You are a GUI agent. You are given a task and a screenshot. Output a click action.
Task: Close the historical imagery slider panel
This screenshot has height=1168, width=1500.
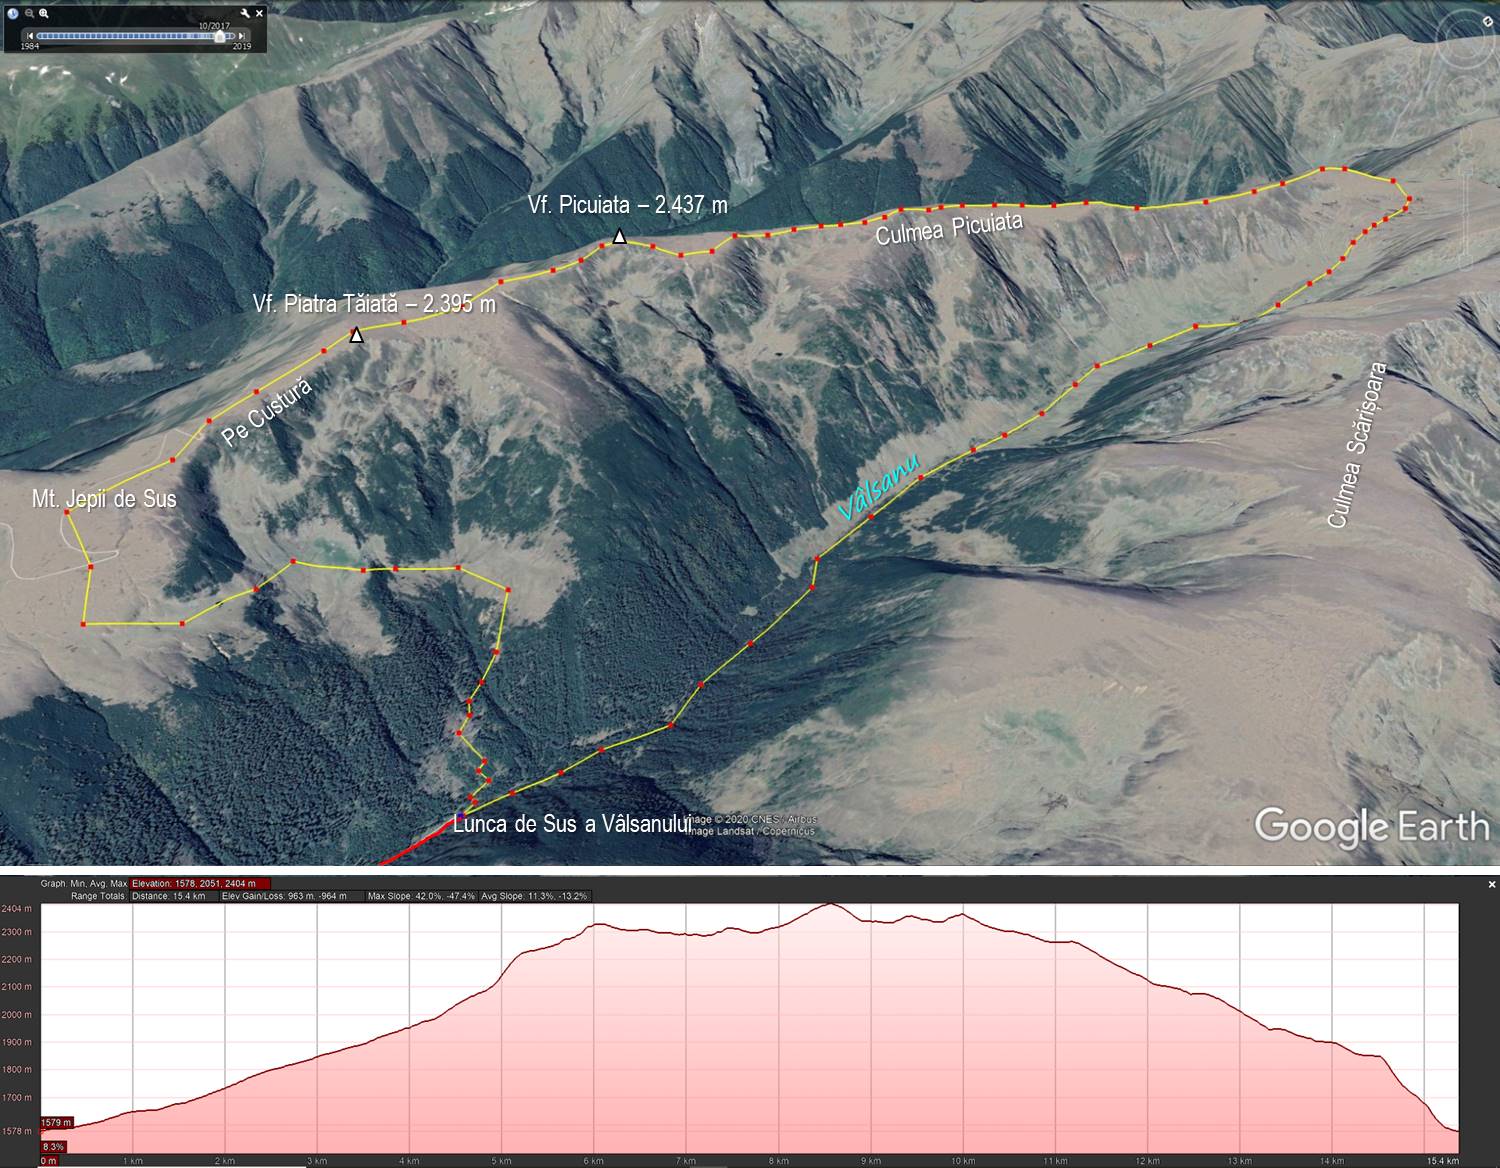[260, 14]
